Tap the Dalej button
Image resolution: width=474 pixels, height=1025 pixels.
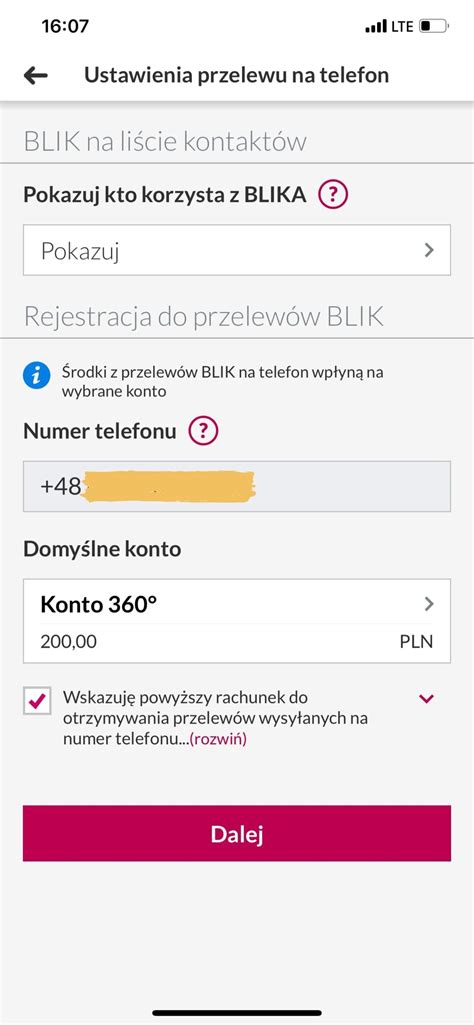pos(237,833)
